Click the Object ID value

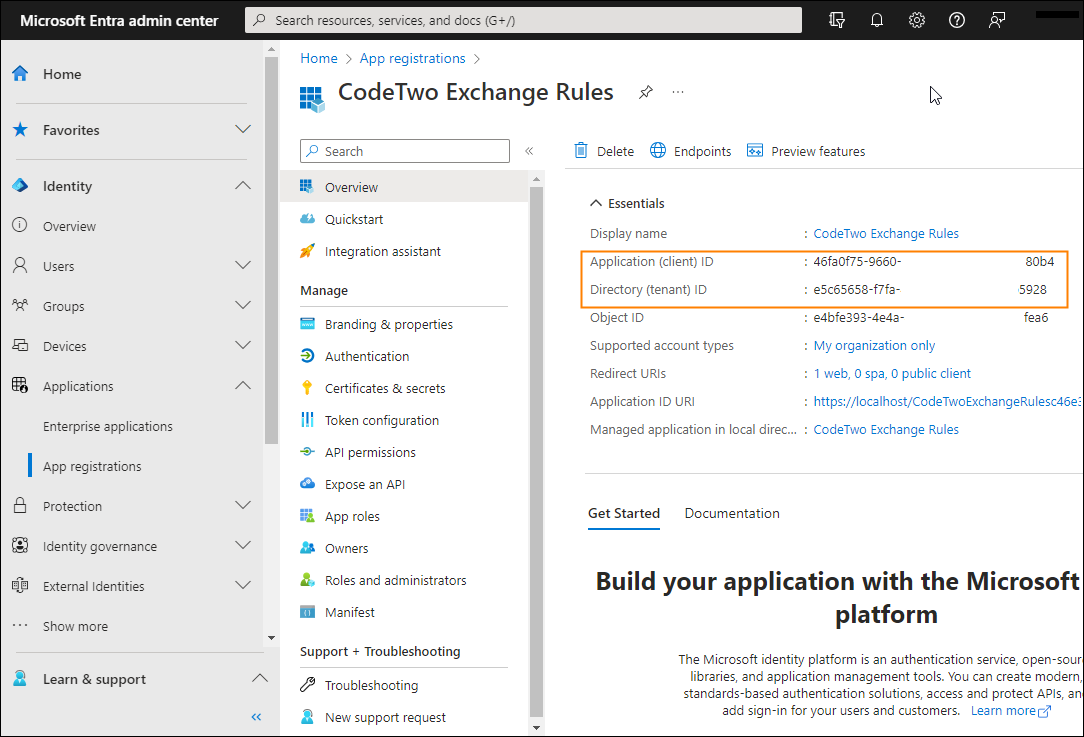931,317
